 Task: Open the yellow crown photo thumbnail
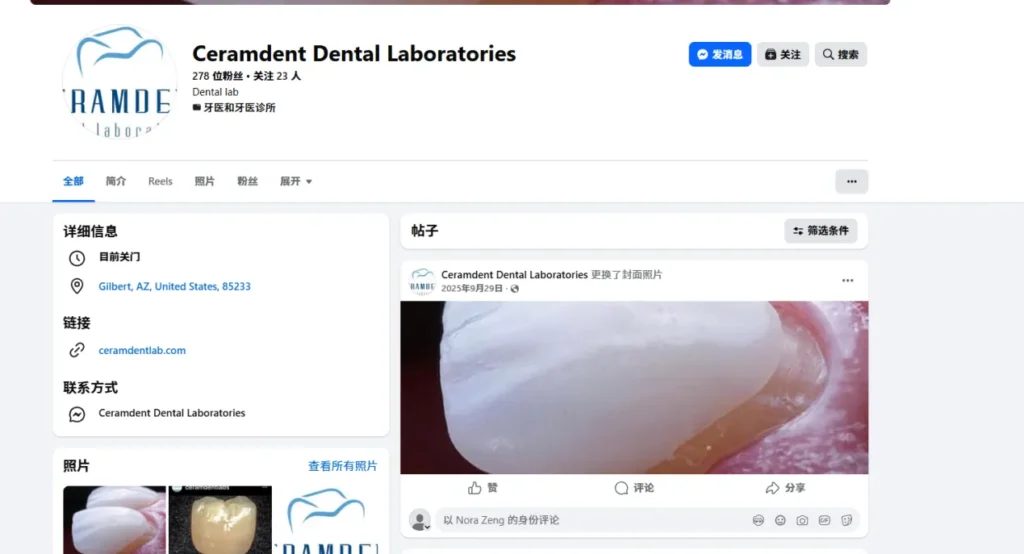[x=220, y=520]
